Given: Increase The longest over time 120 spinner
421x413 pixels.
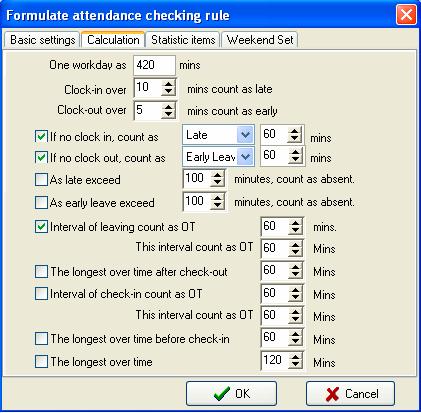Looking at the screenshot, I should click(295, 357).
